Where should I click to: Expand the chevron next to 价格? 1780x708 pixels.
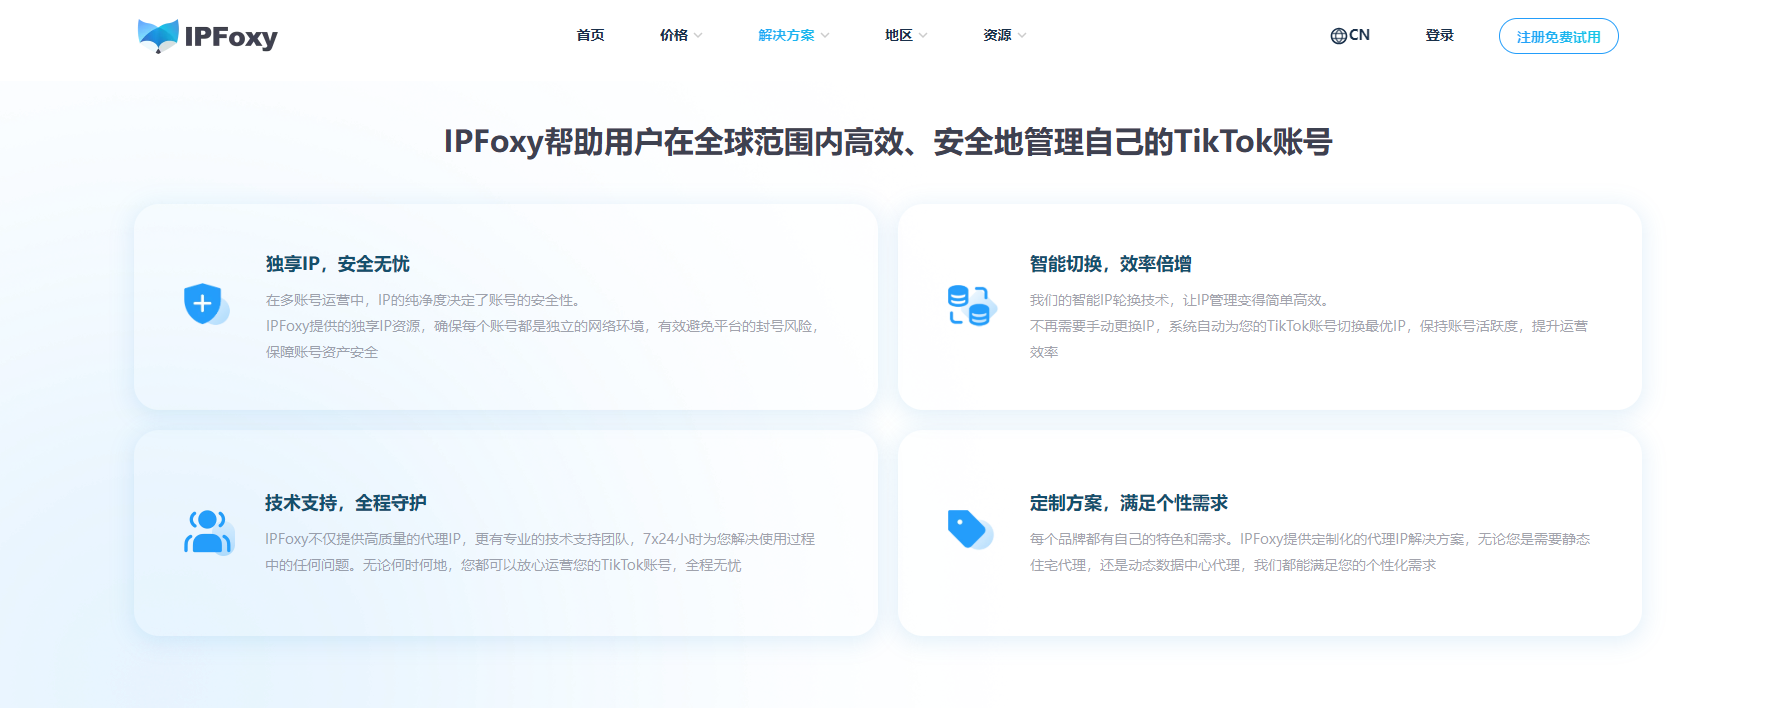tap(698, 36)
